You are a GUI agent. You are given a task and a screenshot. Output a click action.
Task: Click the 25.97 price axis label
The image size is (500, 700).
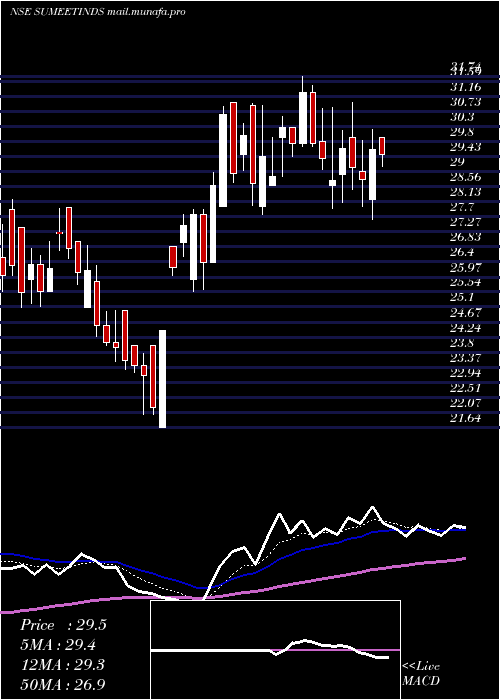tap(466, 267)
